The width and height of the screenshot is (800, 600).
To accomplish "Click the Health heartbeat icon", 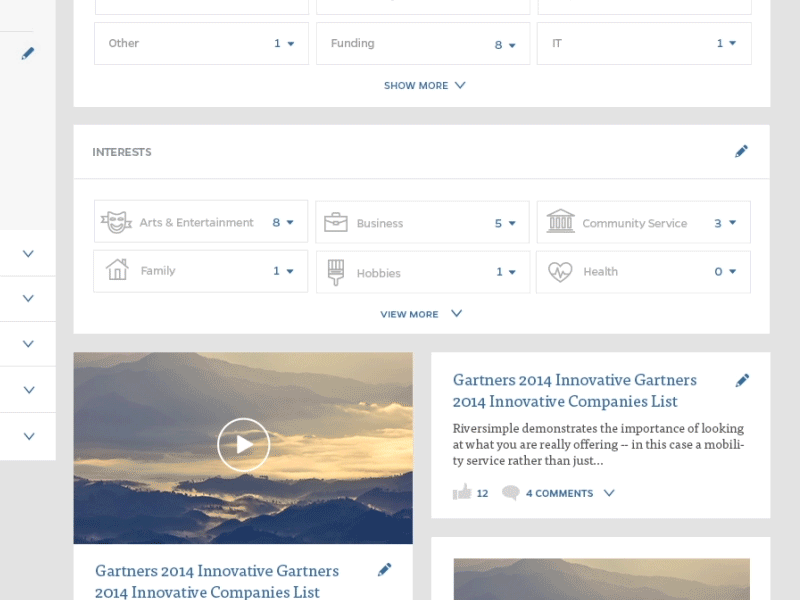I will point(560,271).
